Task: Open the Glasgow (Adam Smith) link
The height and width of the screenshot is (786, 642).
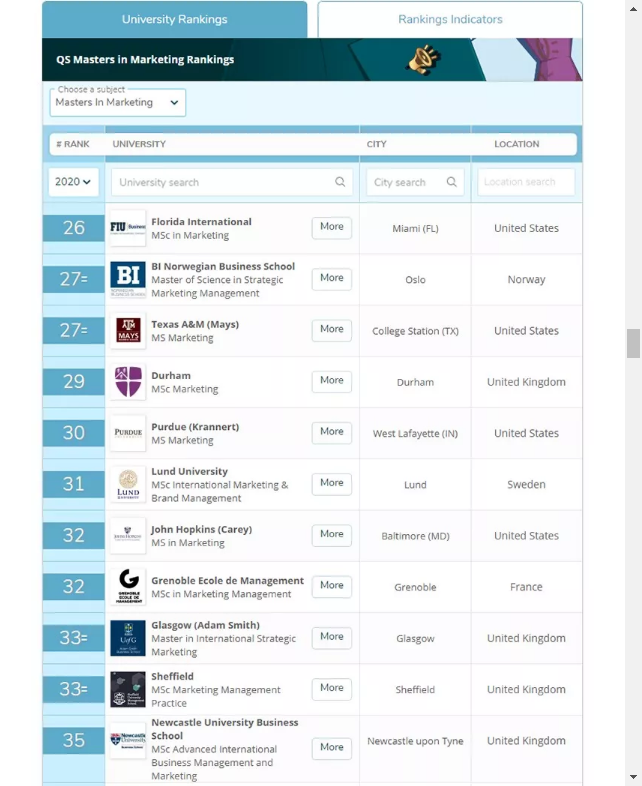Action: (x=205, y=625)
